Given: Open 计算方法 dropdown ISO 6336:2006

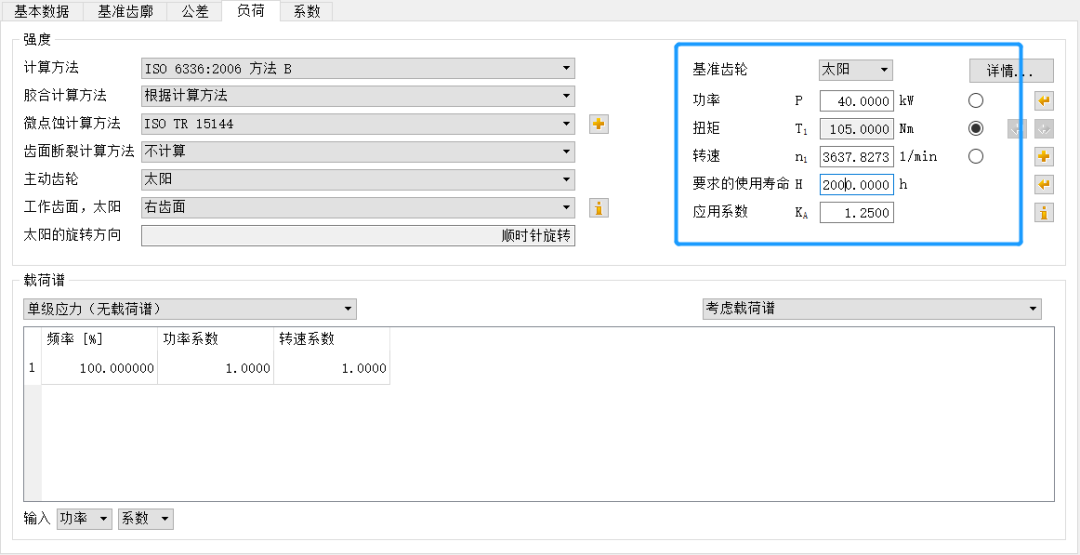Looking at the screenshot, I should point(357,68).
